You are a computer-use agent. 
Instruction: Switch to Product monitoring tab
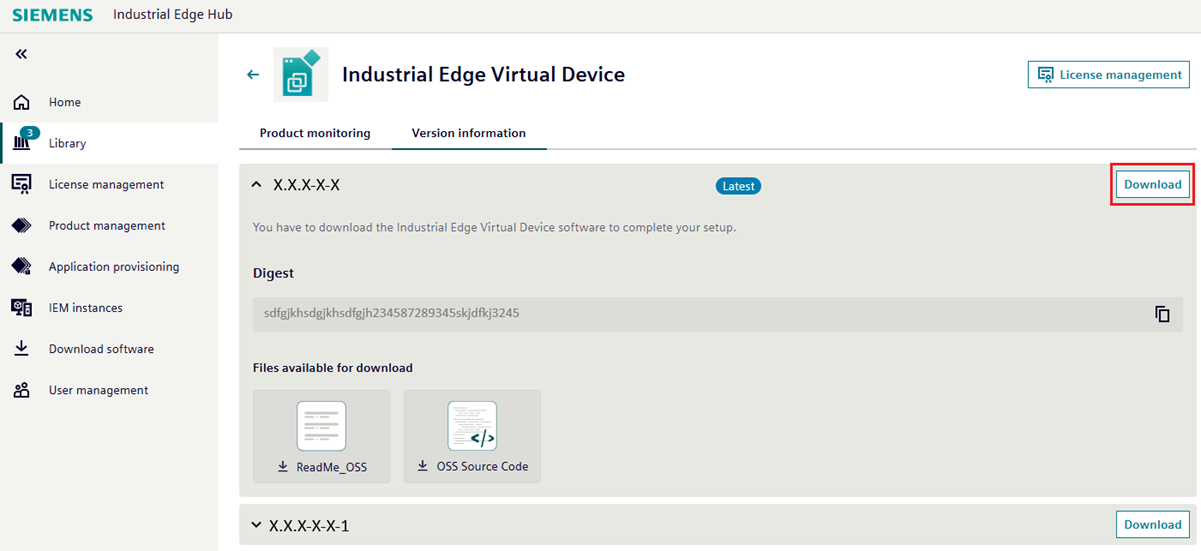point(315,133)
